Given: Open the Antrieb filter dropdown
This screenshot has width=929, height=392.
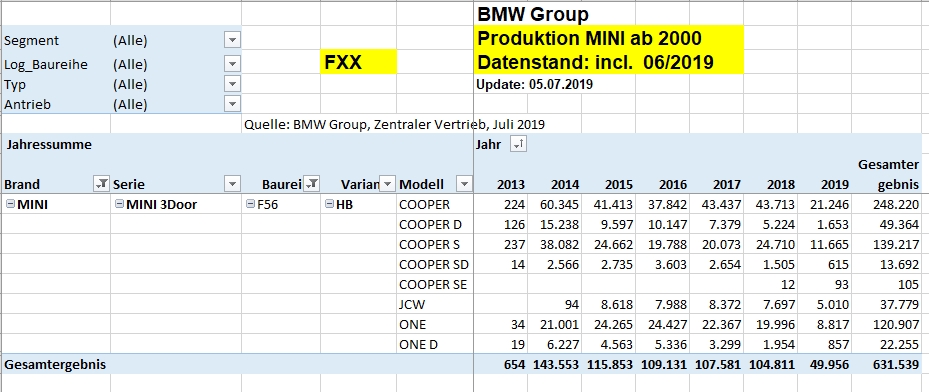Looking at the screenshot, I should tap(232, 104).
